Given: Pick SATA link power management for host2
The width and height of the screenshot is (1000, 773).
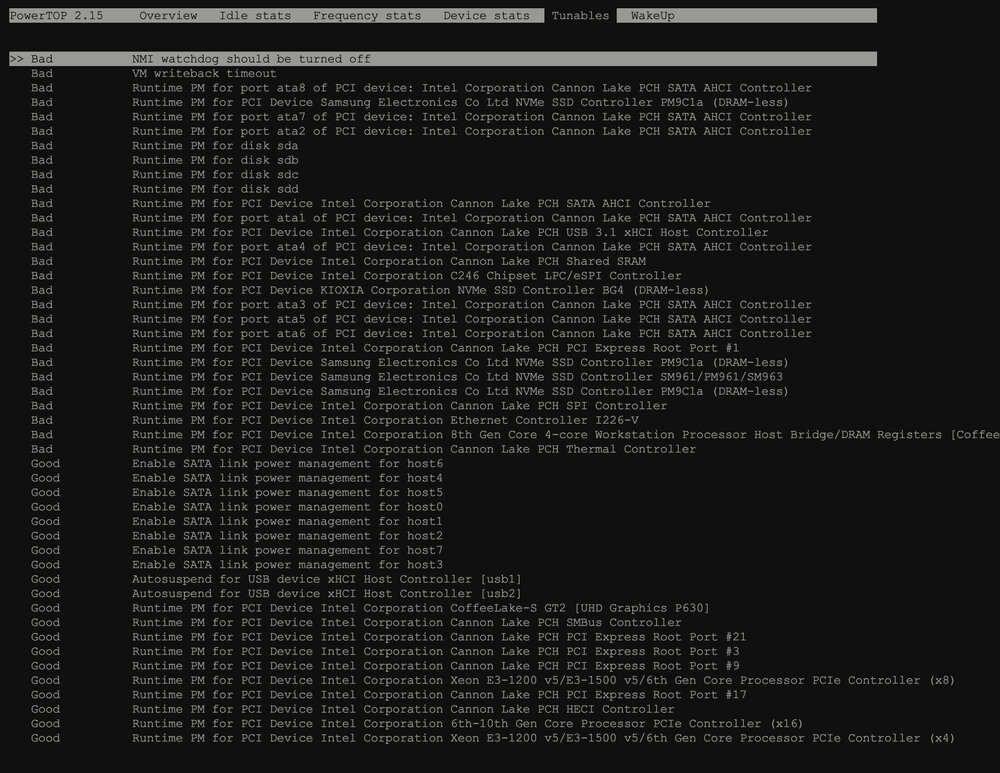Looking at the screenshot, I should tap(237, 536).
